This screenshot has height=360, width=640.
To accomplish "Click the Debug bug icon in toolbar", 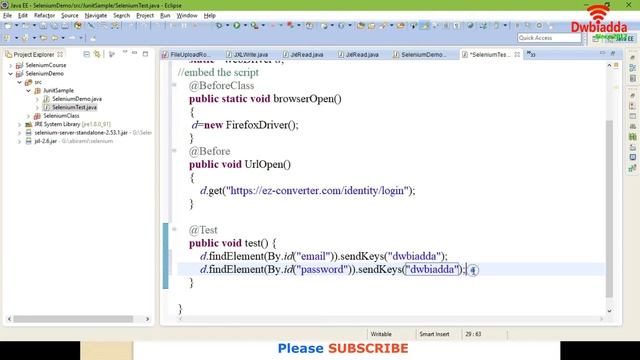I will pyautogui.click(x=220, y=25).
